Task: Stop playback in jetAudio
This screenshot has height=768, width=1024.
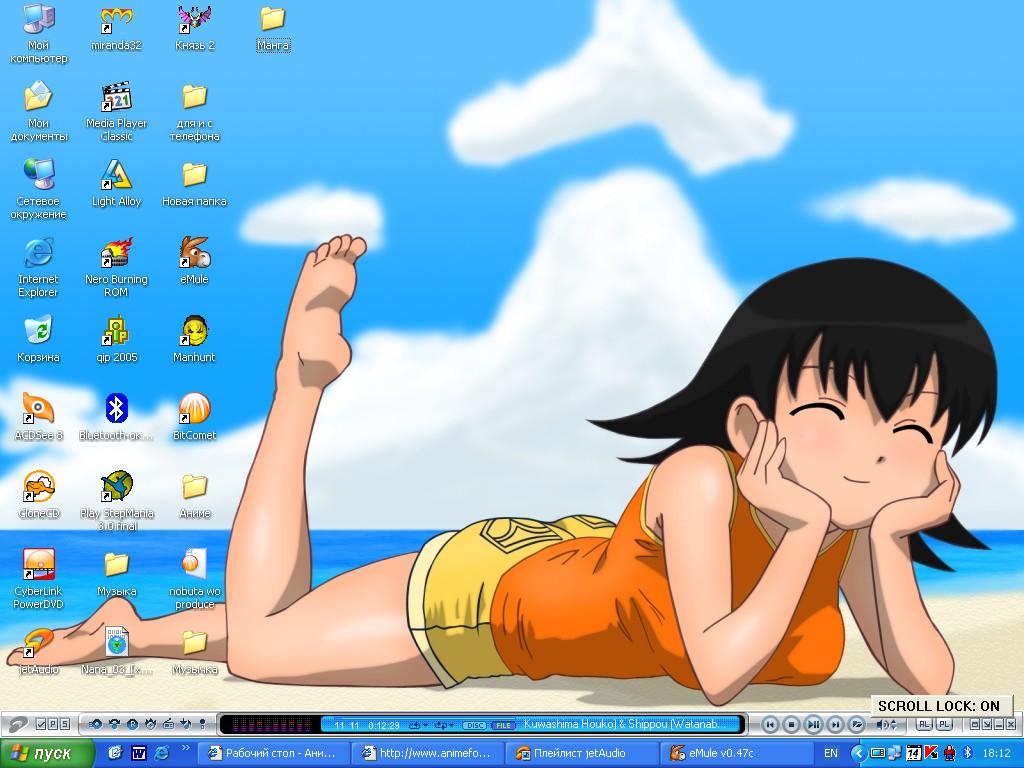Action: [792, 724]
